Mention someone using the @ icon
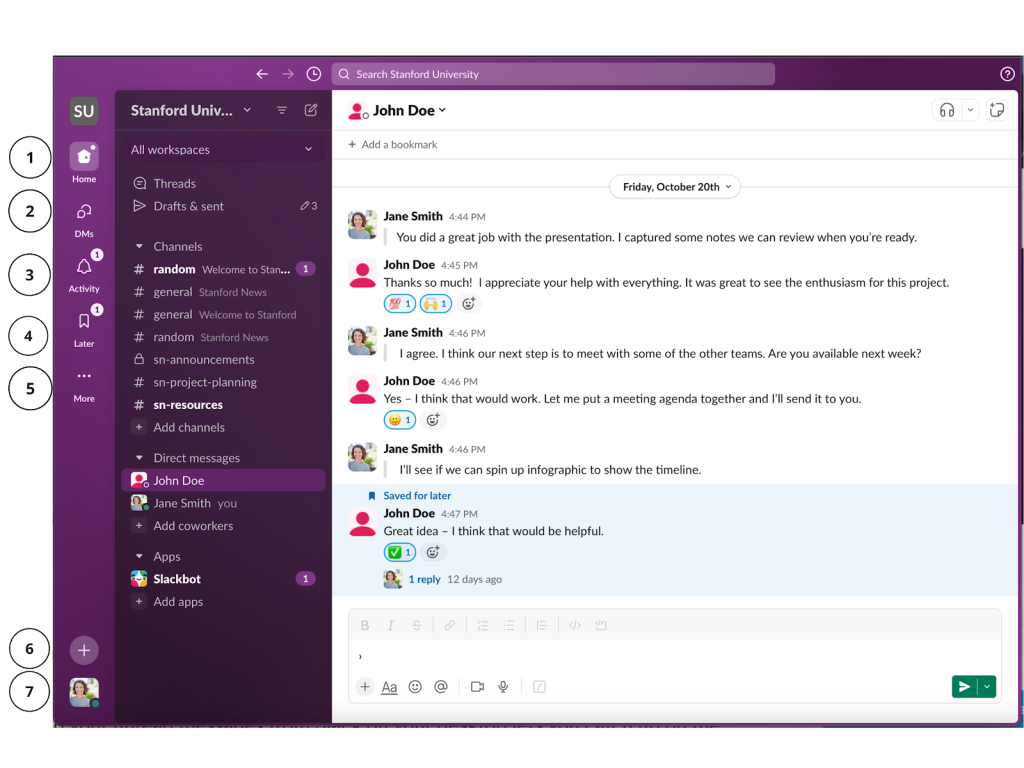 click(441, 687)
